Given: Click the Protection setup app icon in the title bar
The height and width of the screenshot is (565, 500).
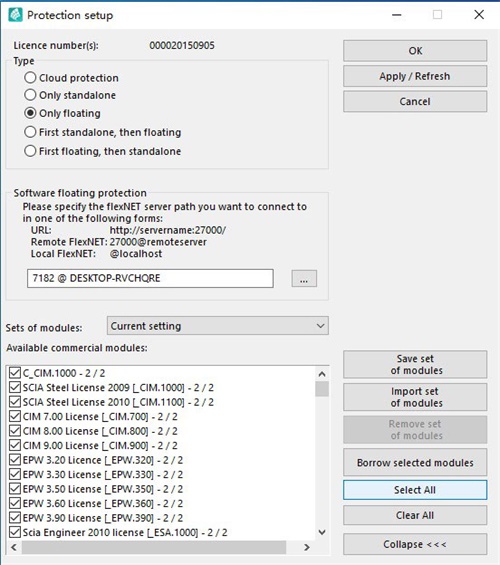Looking at the screenshot, I should click(x=15, y=15).
